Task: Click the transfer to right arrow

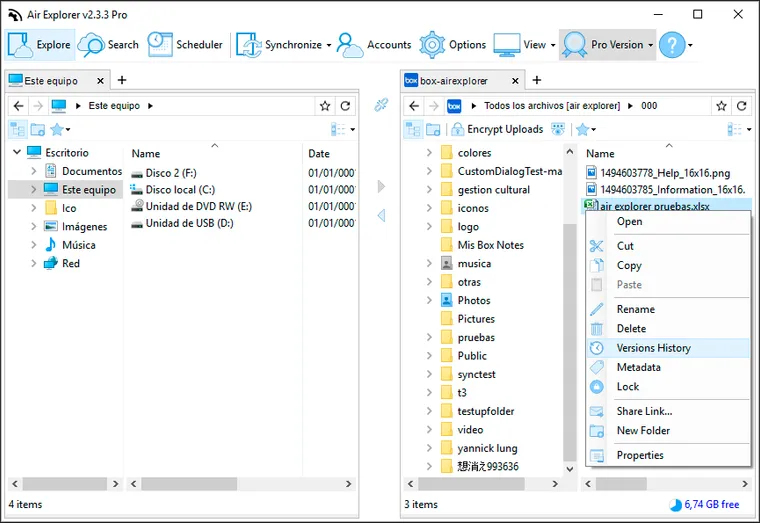Action: [381, 187]
